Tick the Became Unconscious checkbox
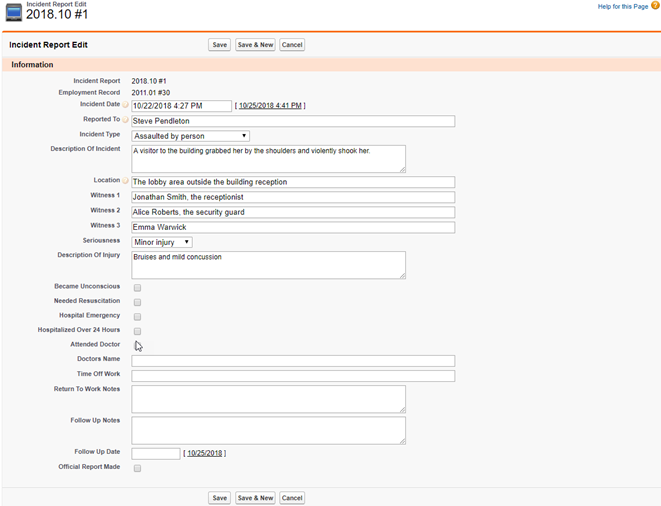The height and width of the screenshot is (506, 661). pos(137,287)
